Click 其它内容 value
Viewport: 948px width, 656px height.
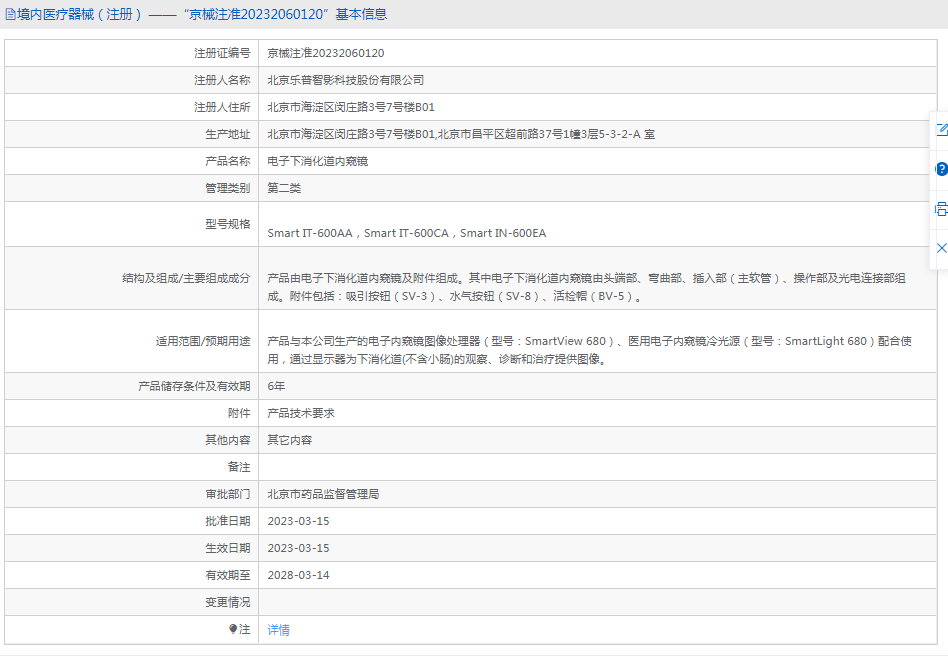coord(290,440)
